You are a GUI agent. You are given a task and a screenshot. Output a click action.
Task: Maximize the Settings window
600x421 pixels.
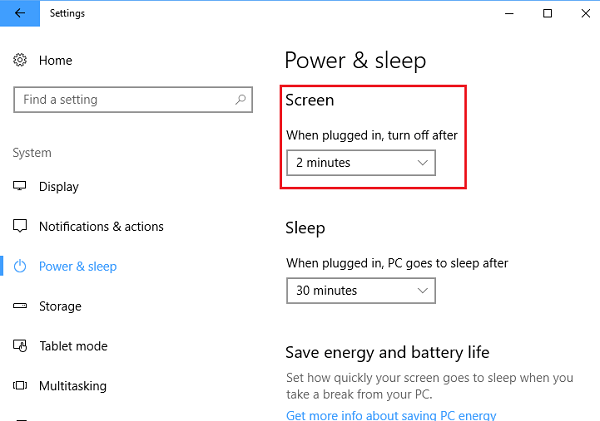[x=547, y=14]
